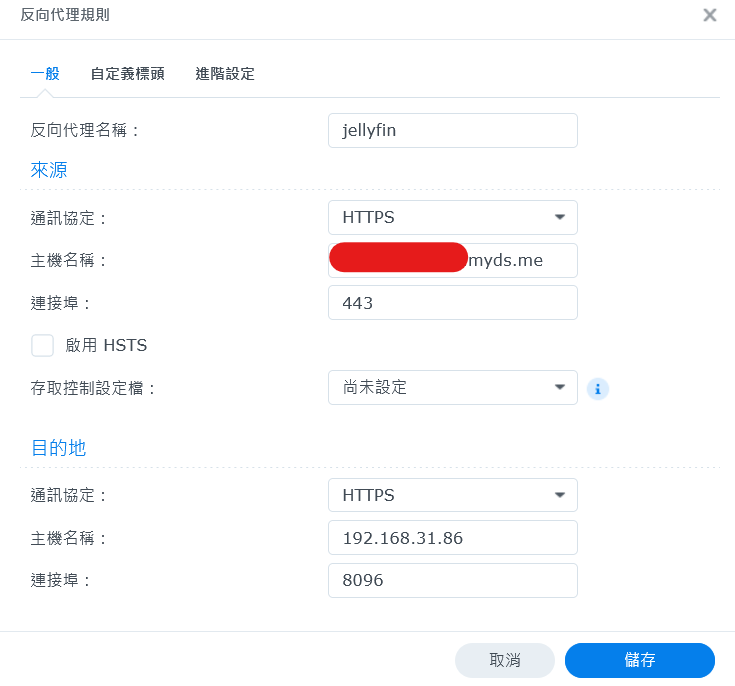Click the source 主機名稱 field ending myds.me
Viewport: 735px width, 686px height.
(453, 260)
